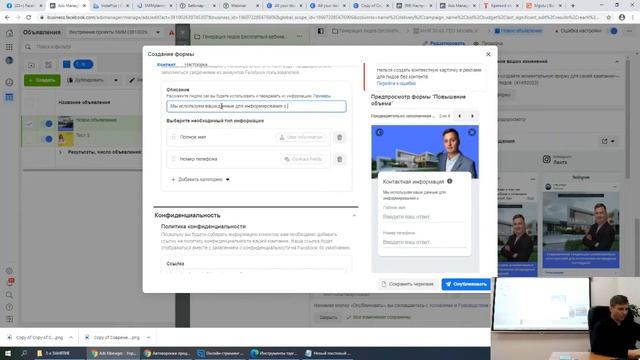Collapse the right panel section chevron
This screenshot has width=640, height=360.
(x=617, y=62)
